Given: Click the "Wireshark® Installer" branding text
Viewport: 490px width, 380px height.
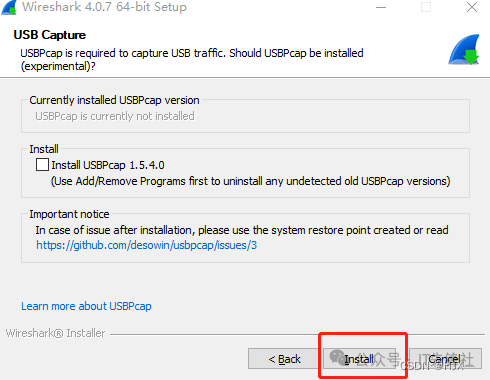Looking at the screenshot, I should coord(55,333).
